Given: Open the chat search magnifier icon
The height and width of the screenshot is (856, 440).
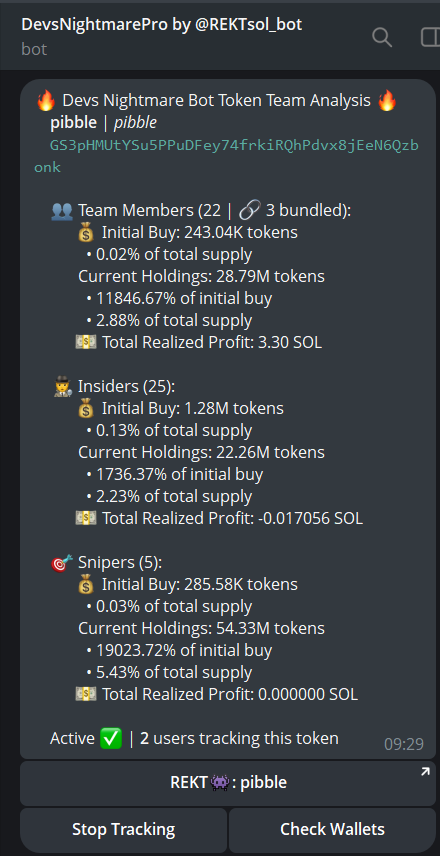Looking at the screenshot, I should (x=382, y=38).
